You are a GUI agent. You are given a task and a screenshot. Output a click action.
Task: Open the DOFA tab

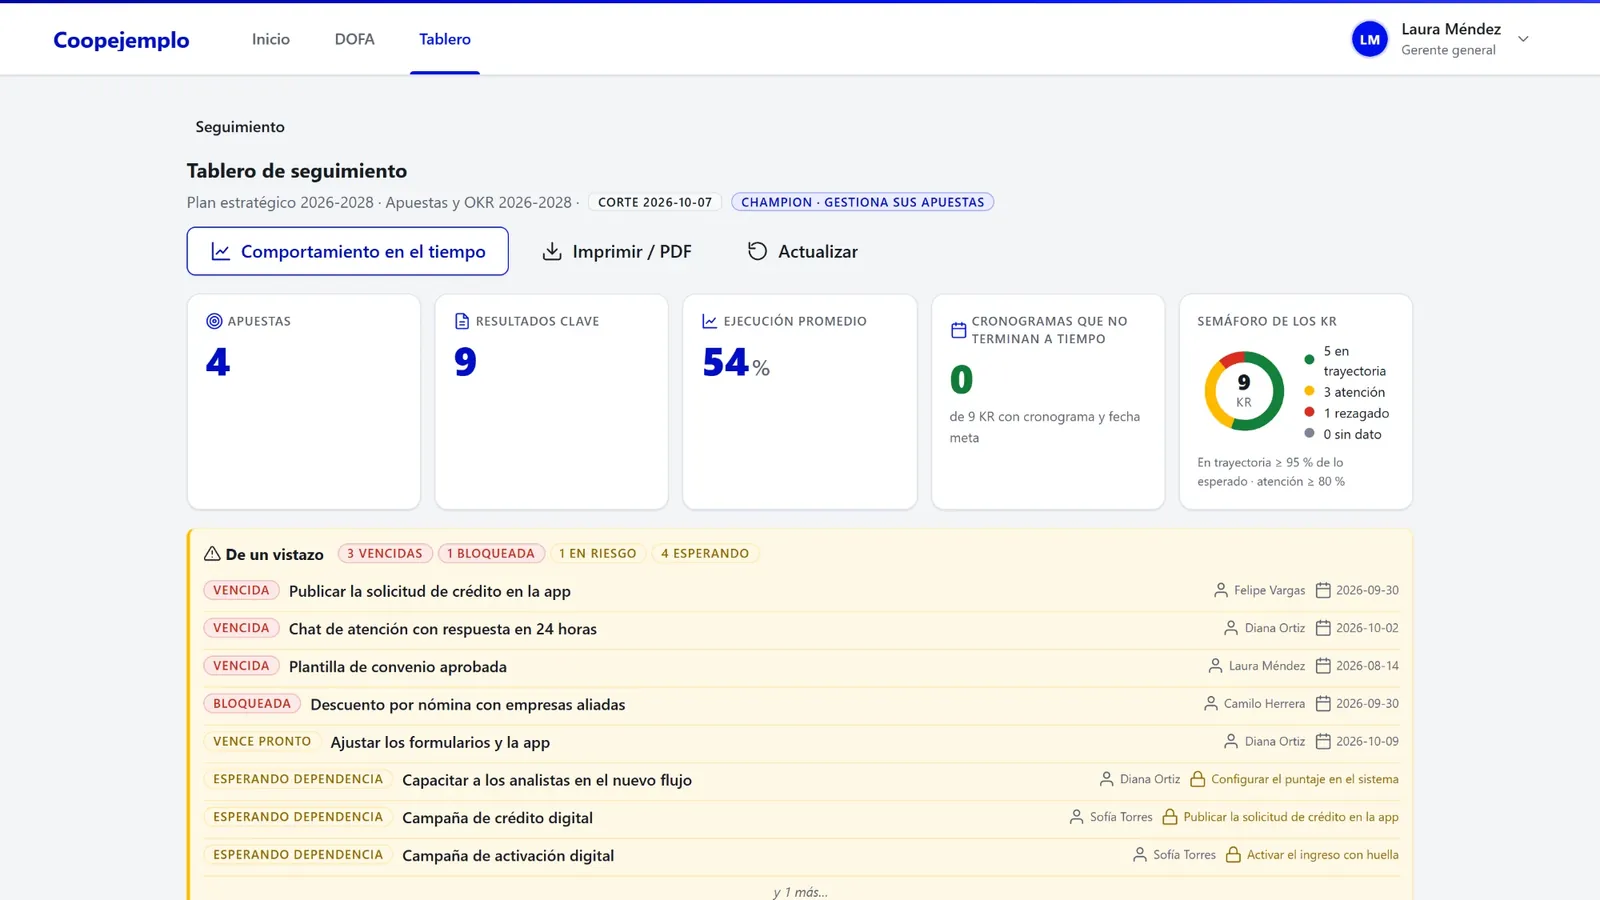tap(354, 39)
